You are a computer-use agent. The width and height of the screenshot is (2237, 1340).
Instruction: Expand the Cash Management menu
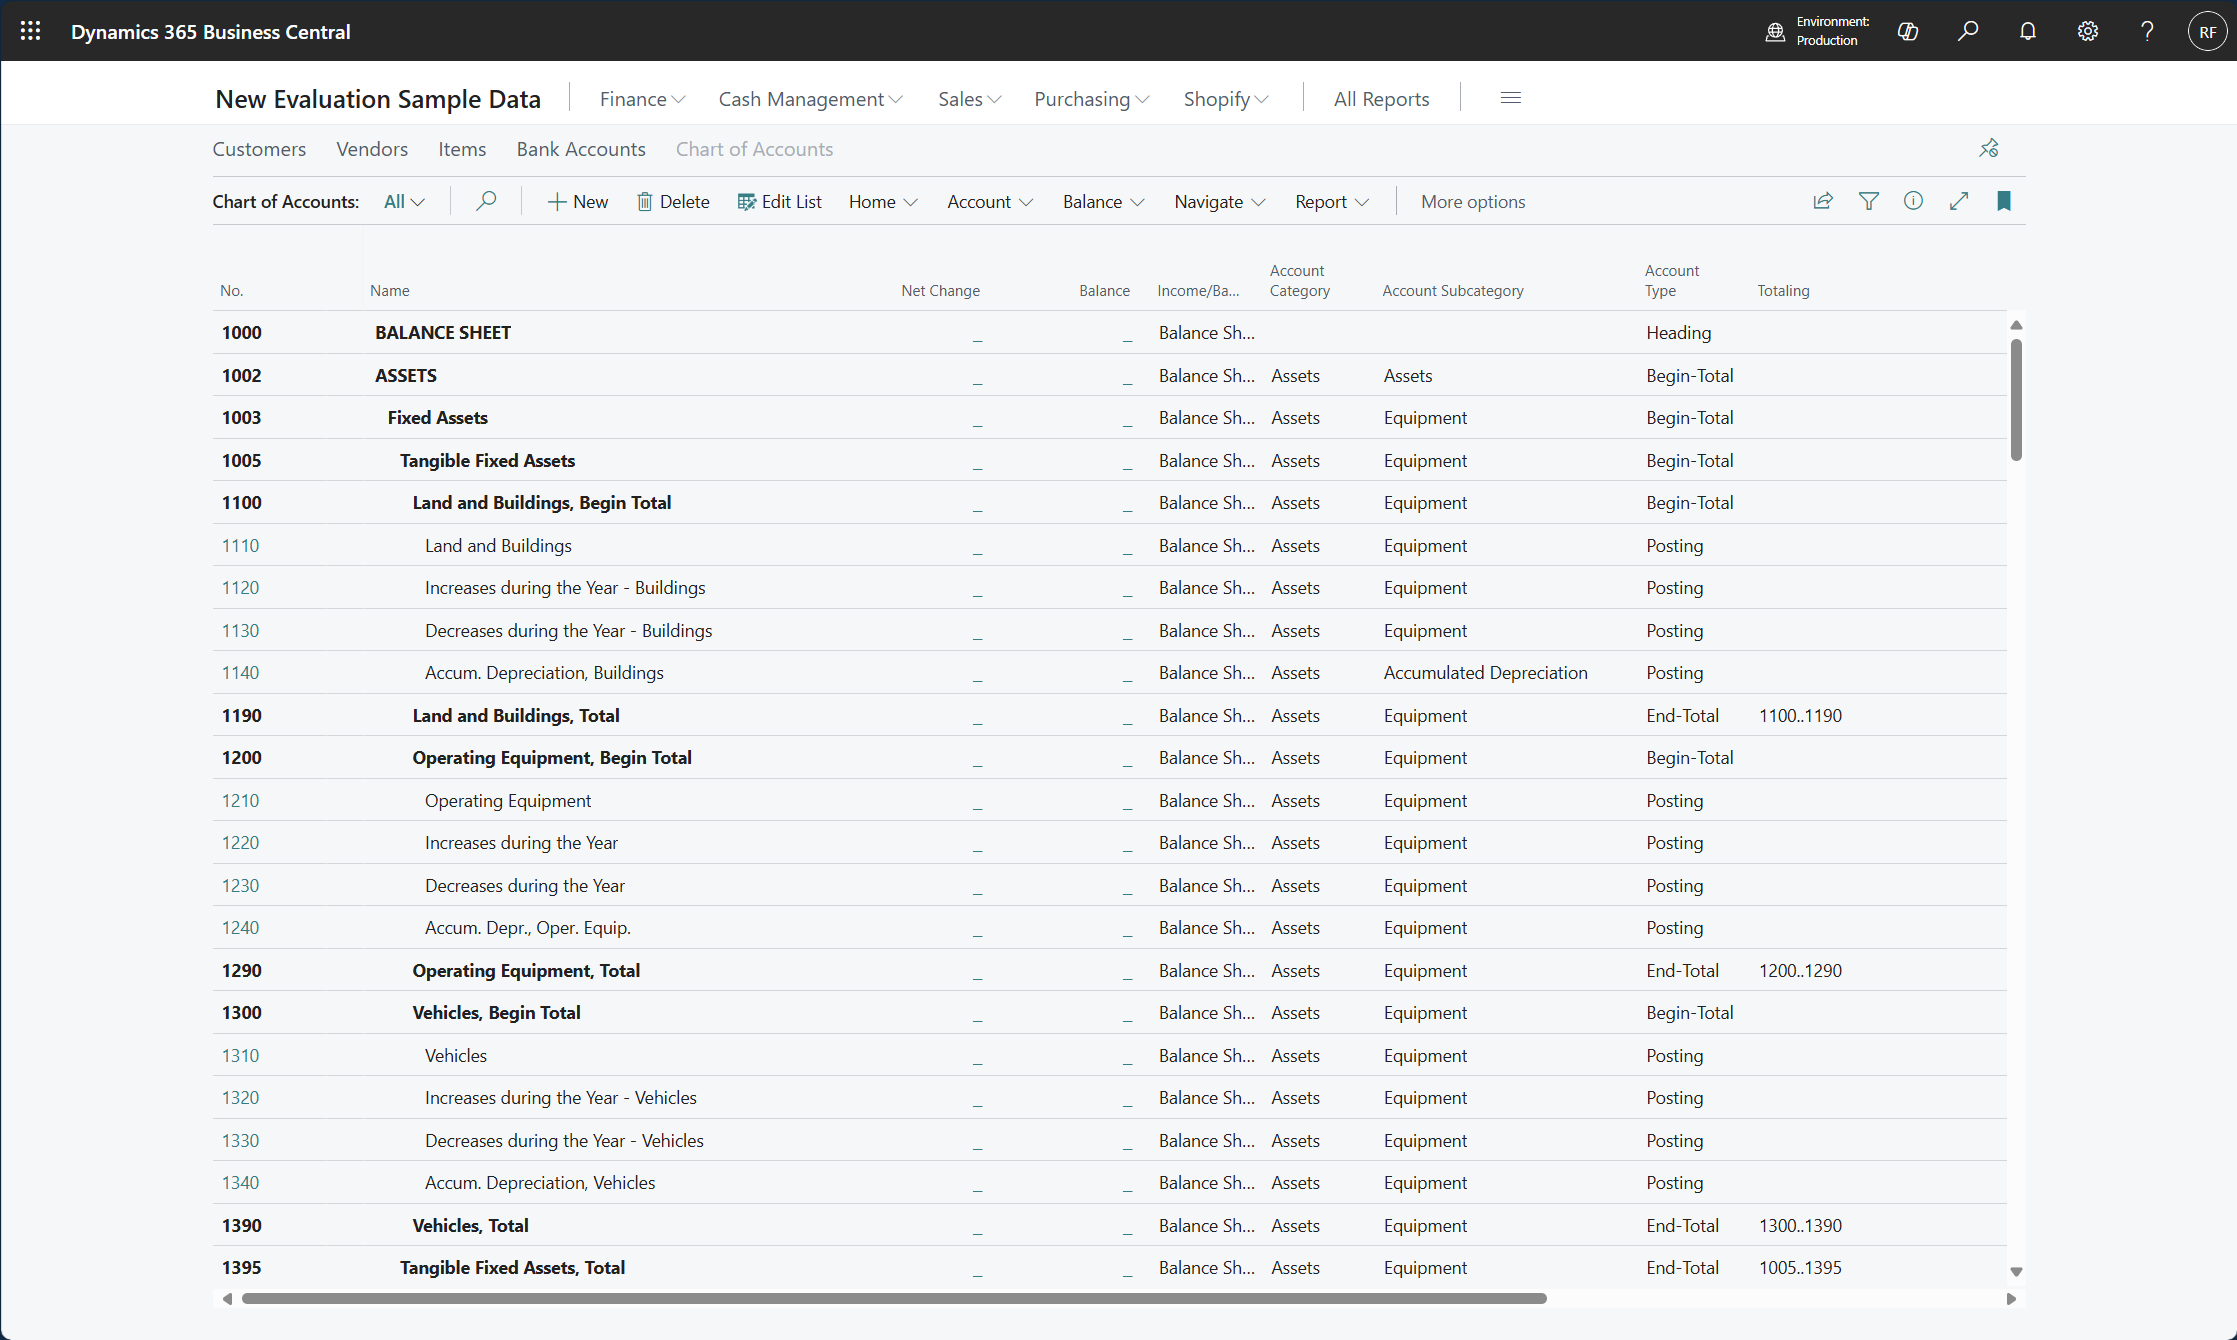click(x=810, y=99)
